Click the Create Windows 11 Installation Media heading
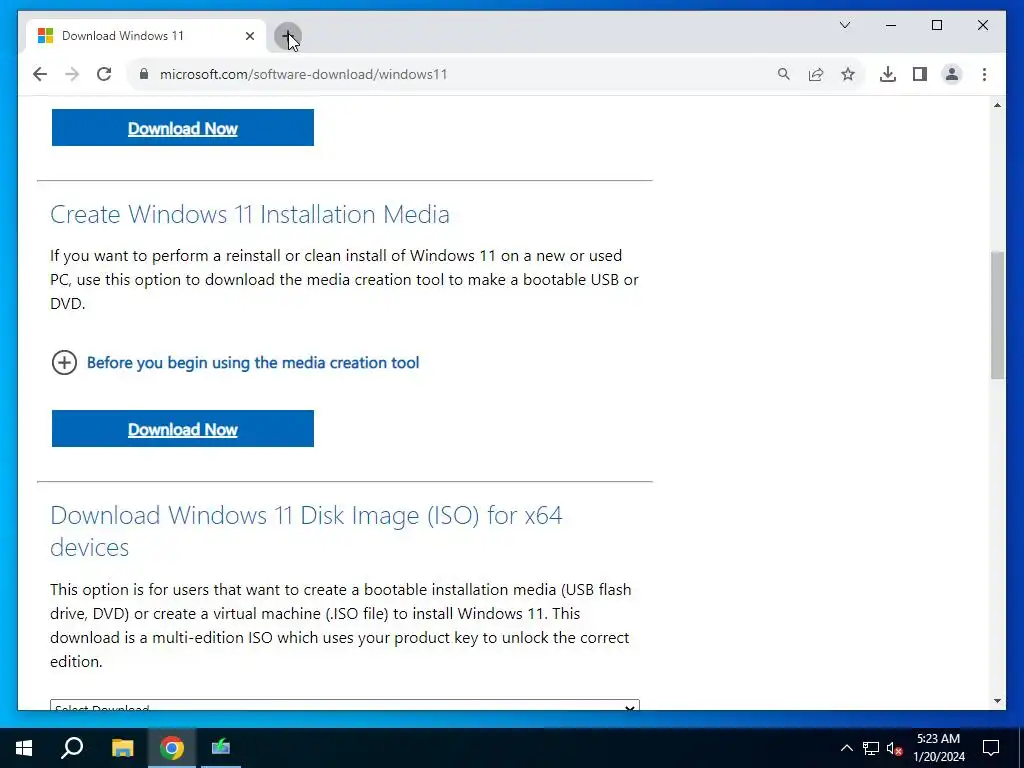This screenshot has height=768, width=1024. (x=250, y=214)
